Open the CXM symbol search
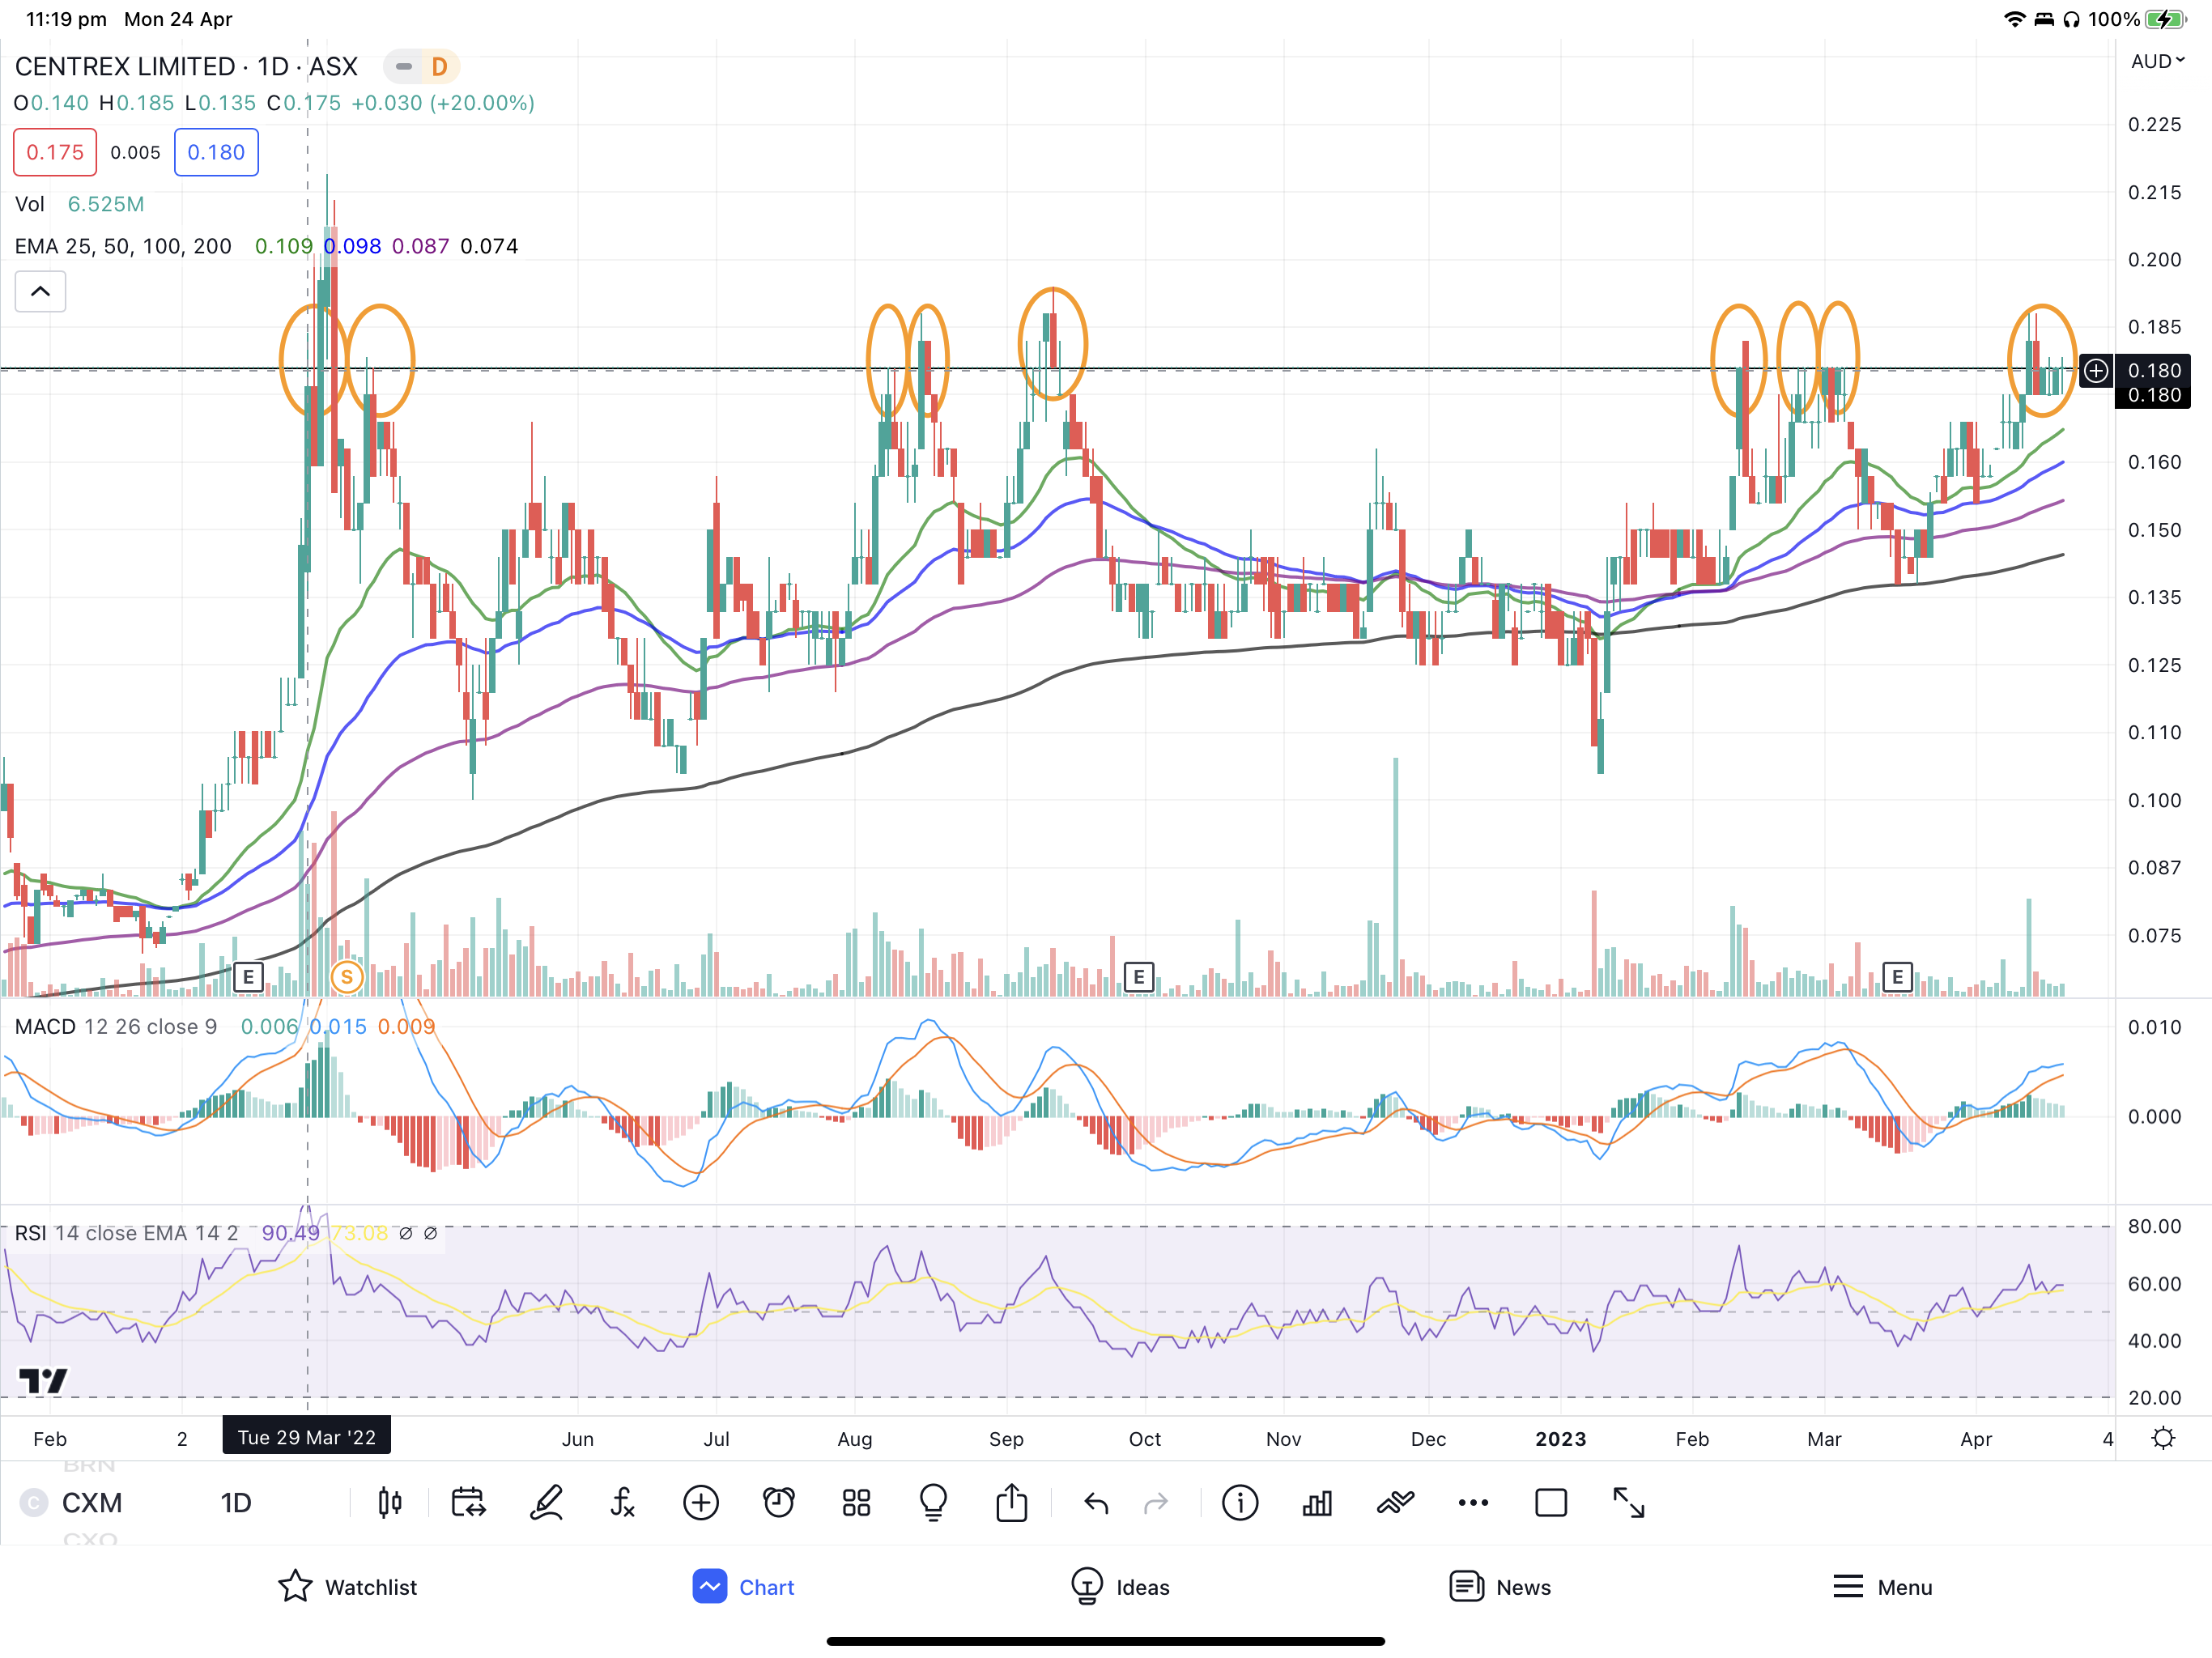 pos(91,1503)
